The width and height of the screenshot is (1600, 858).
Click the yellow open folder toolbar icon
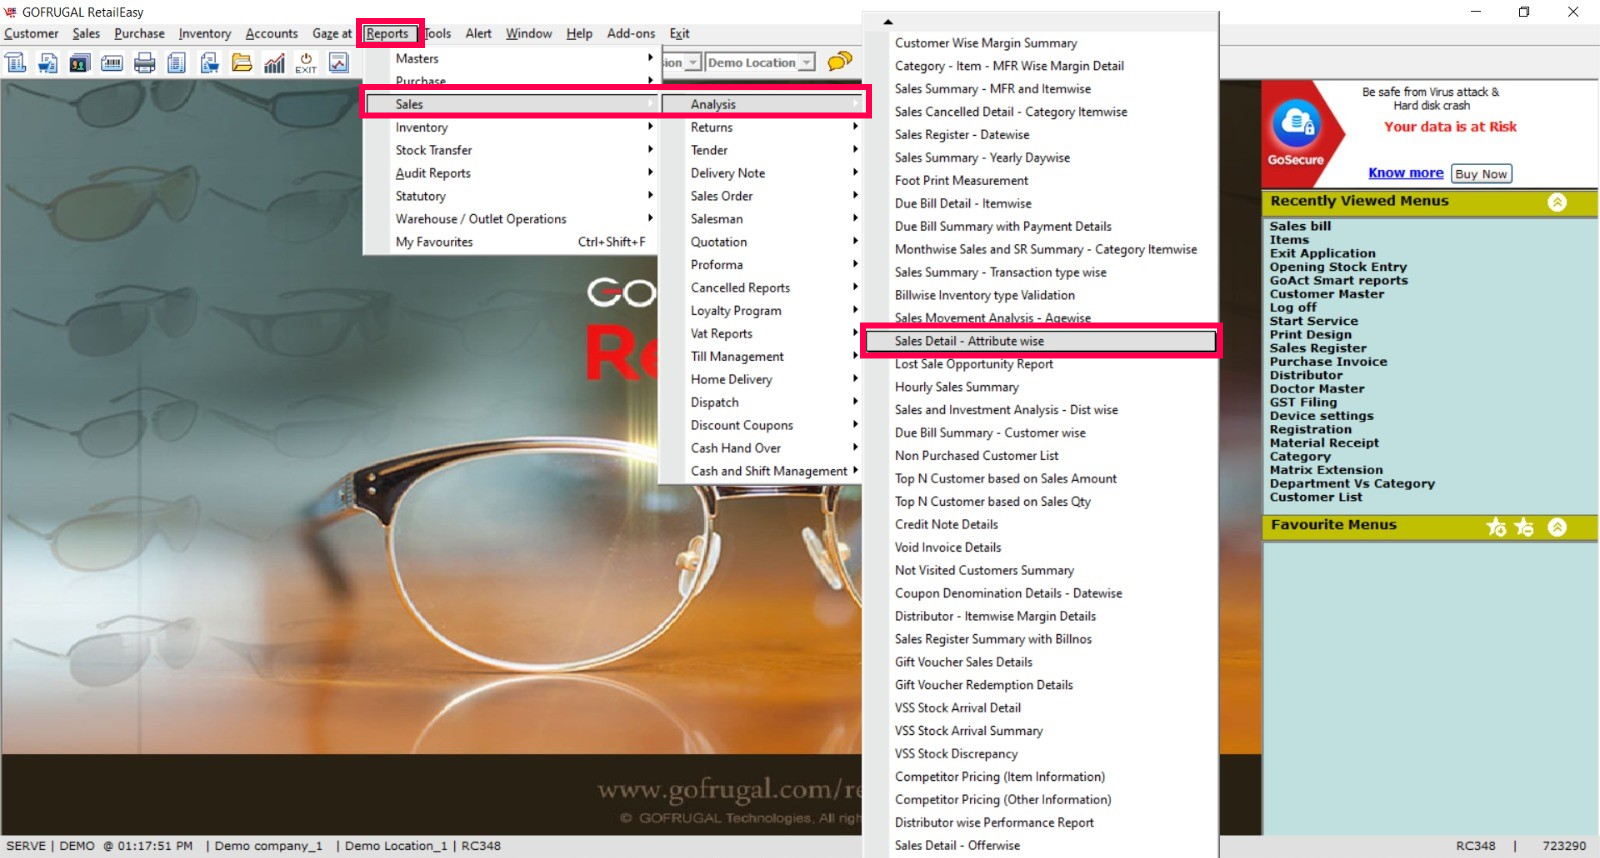[x=242, y=63]
